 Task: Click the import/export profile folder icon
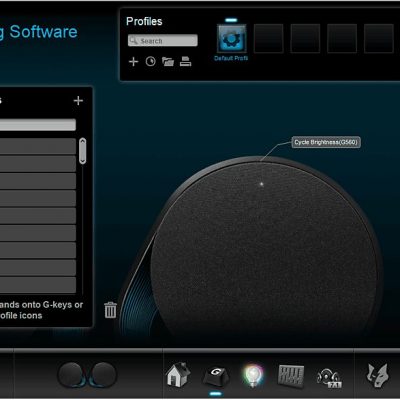pos(168,61)
